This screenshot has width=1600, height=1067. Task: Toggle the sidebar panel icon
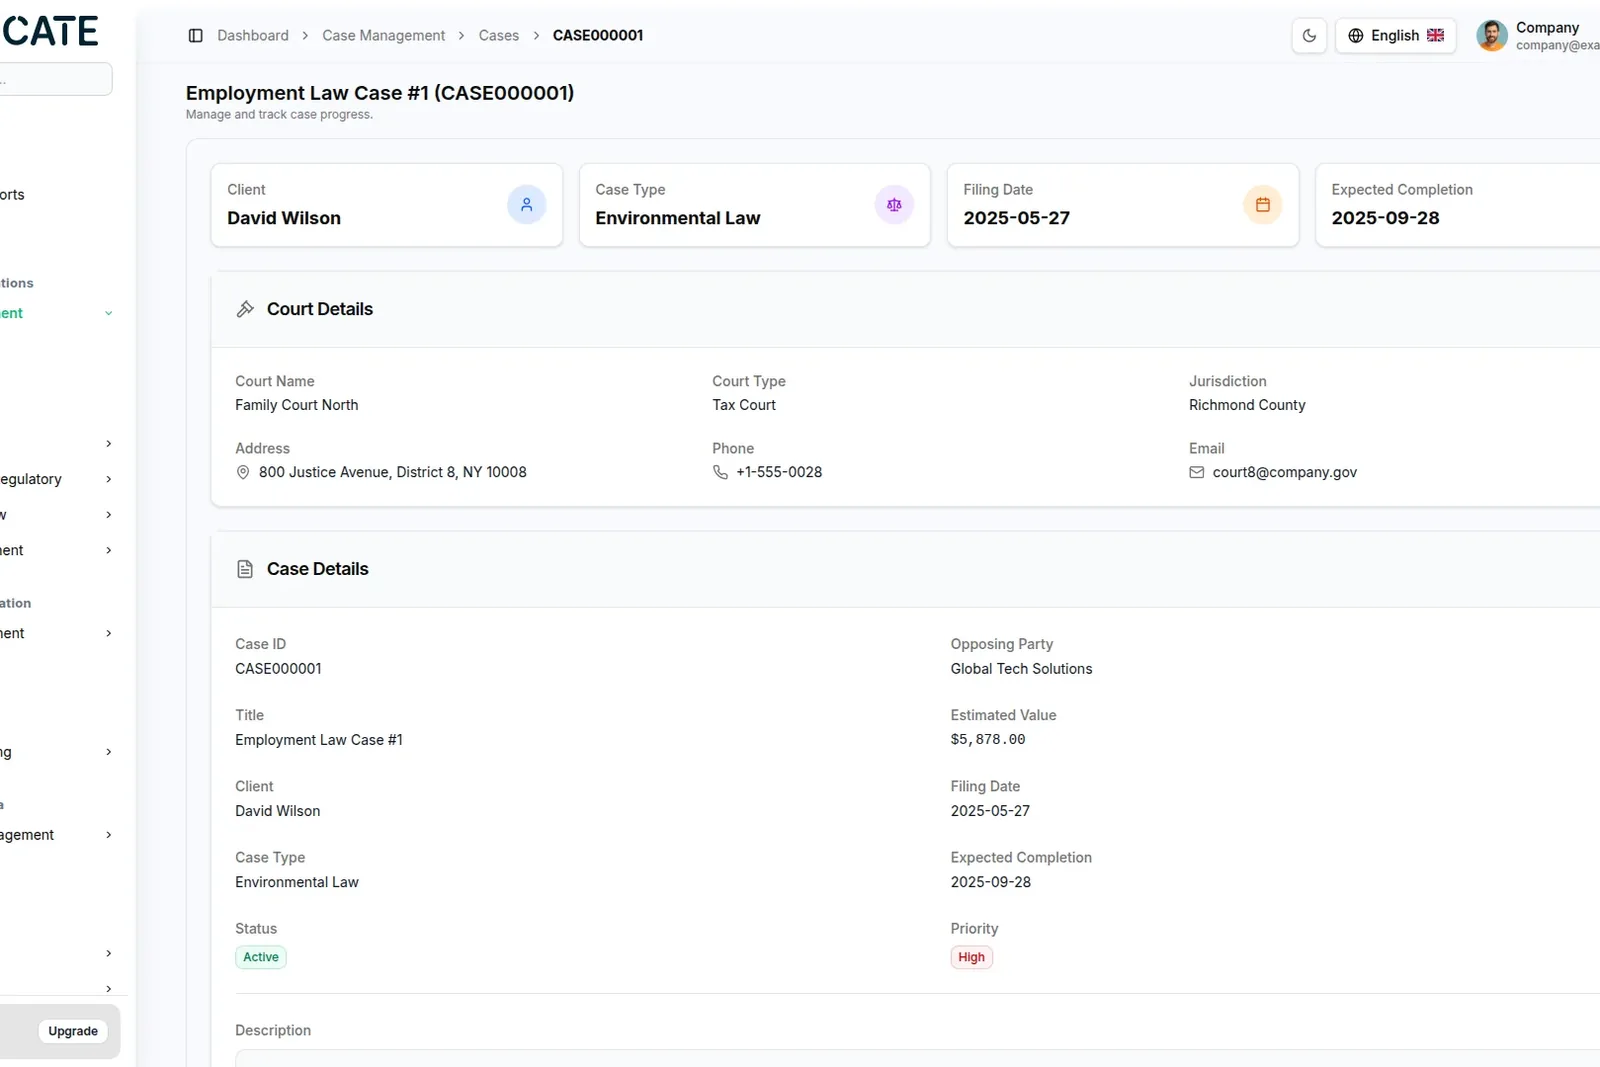[196, 36]
